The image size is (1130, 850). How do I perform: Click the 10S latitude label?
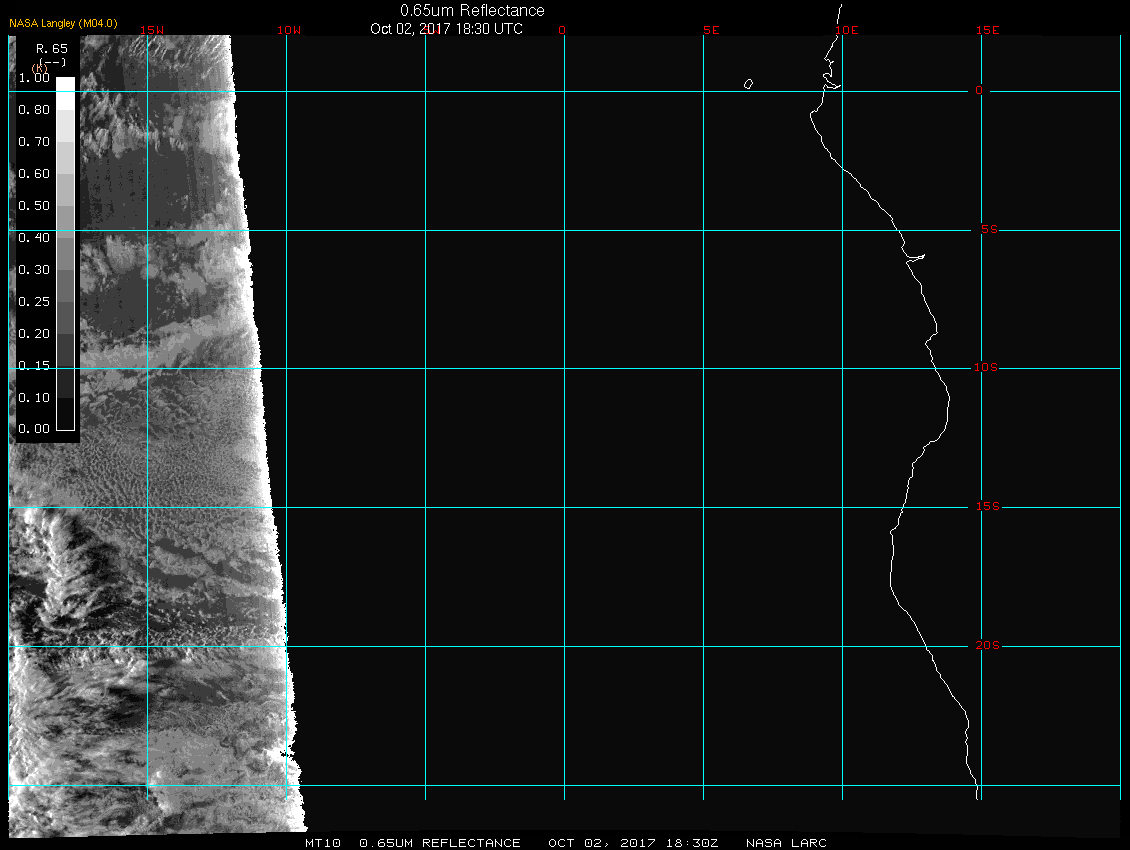[986, 368]
